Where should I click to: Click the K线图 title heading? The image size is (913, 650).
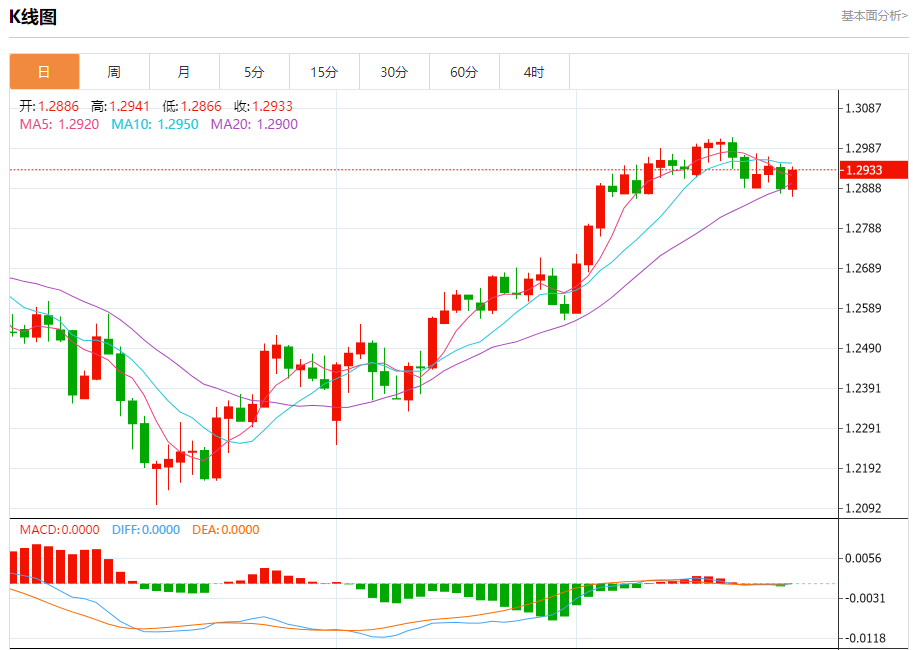coord(34,17)
